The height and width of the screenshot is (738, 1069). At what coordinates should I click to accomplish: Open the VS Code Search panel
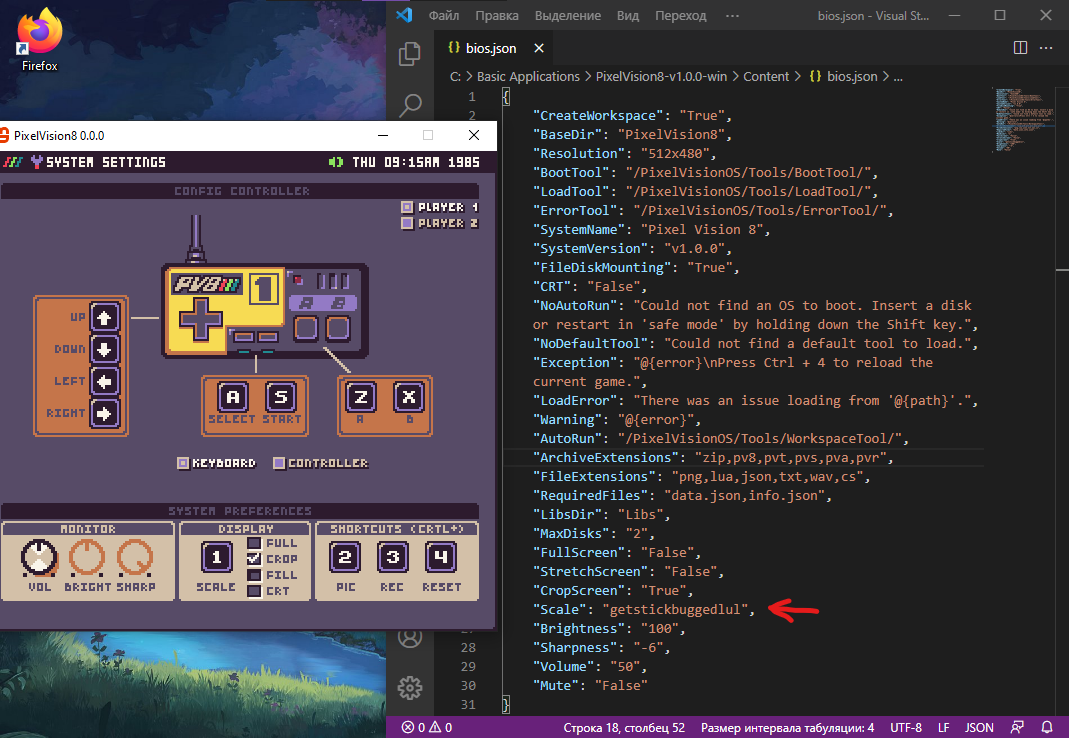pos(410,105)
